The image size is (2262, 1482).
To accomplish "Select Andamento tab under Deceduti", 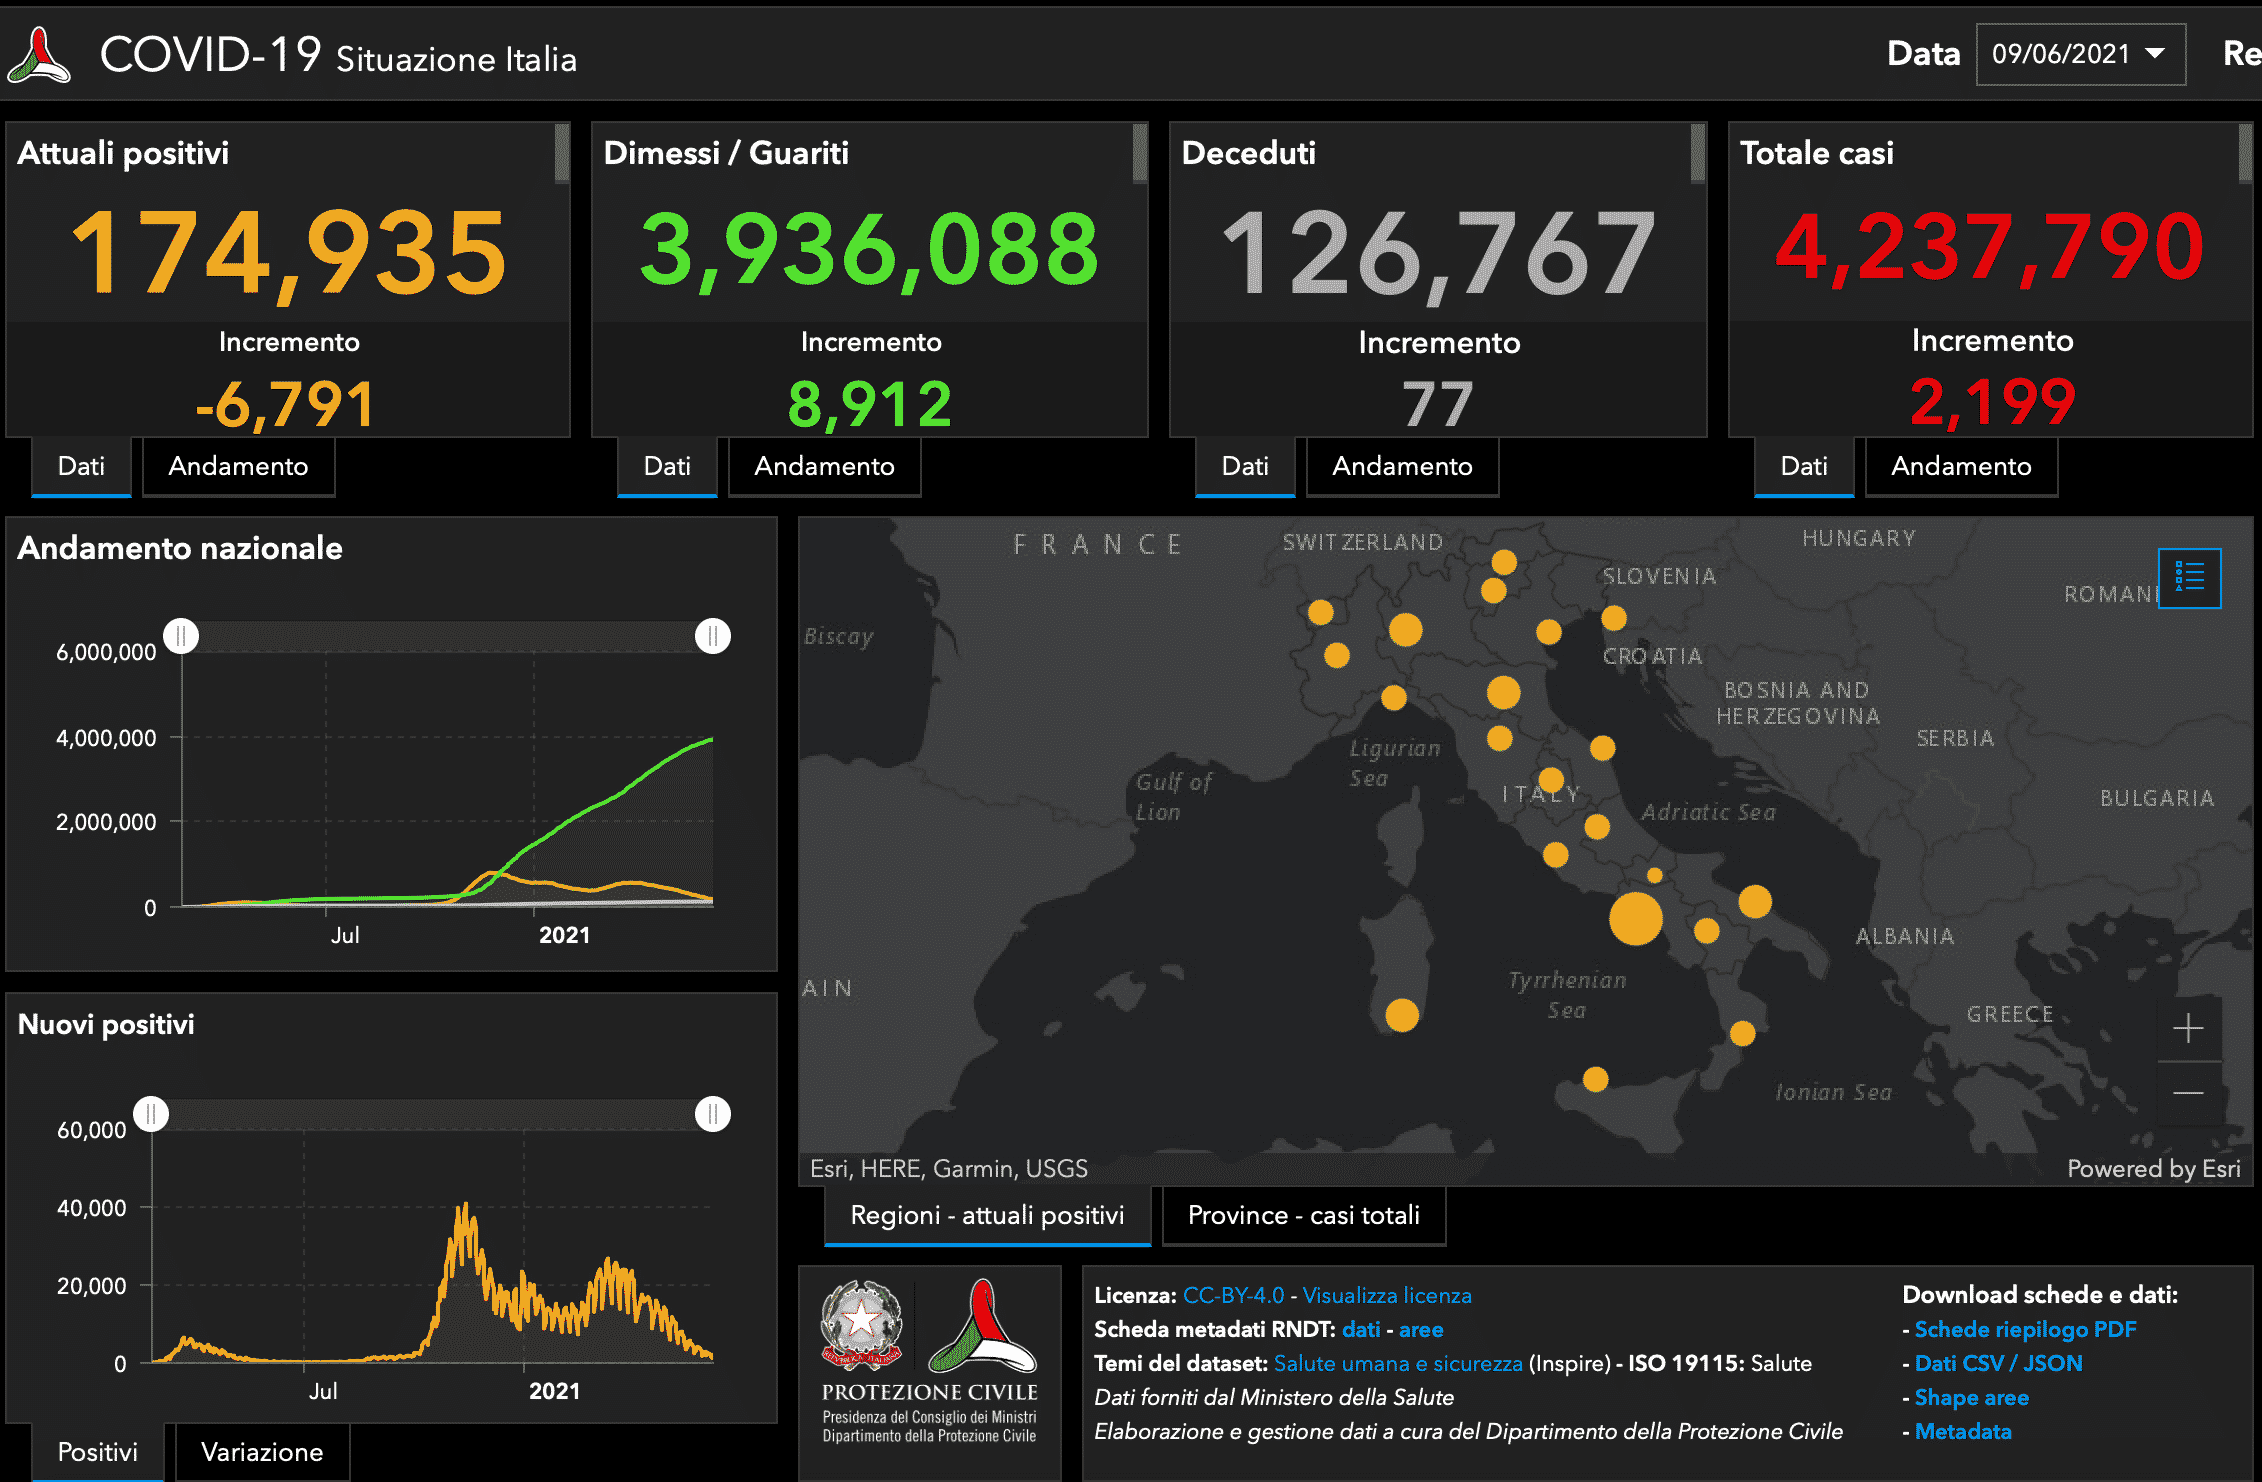I will click(1402, 466).
